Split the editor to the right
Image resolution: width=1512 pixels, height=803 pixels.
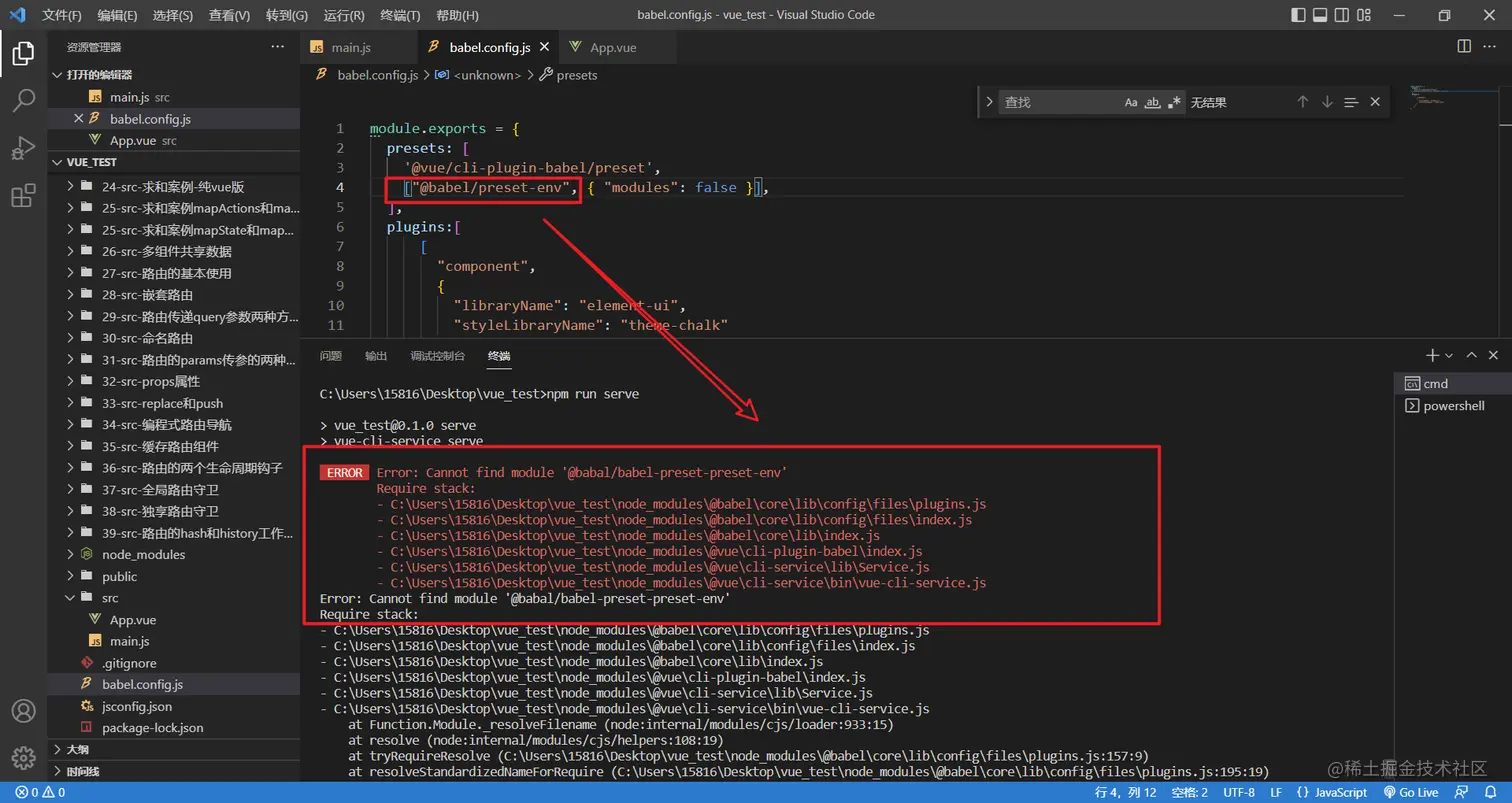[x=1464, y=46]
